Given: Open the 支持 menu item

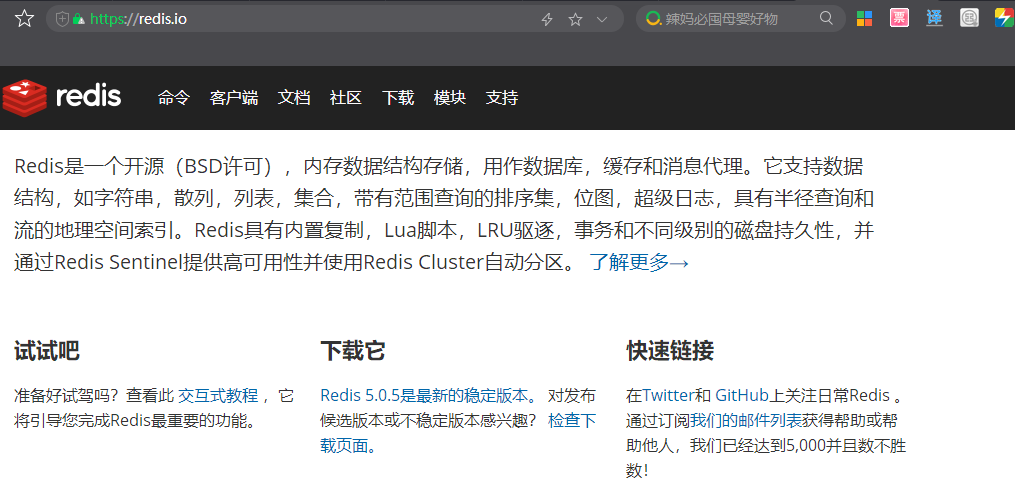Looking at the screenshot, I should pos(502,98).
